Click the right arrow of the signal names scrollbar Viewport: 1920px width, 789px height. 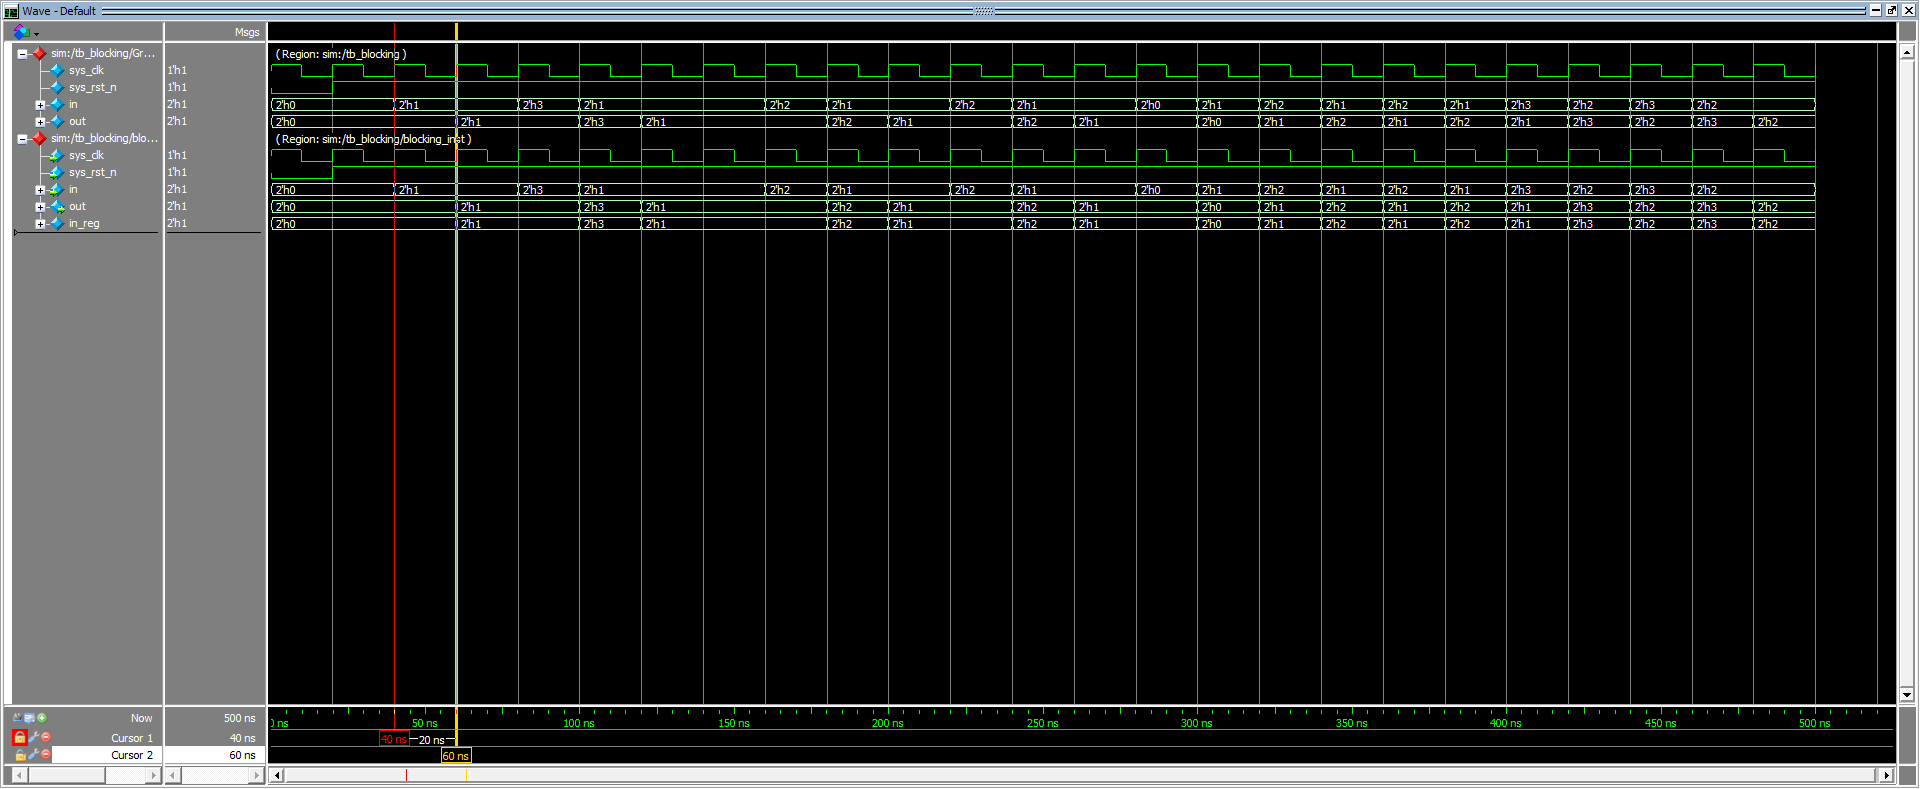point(153,776)
